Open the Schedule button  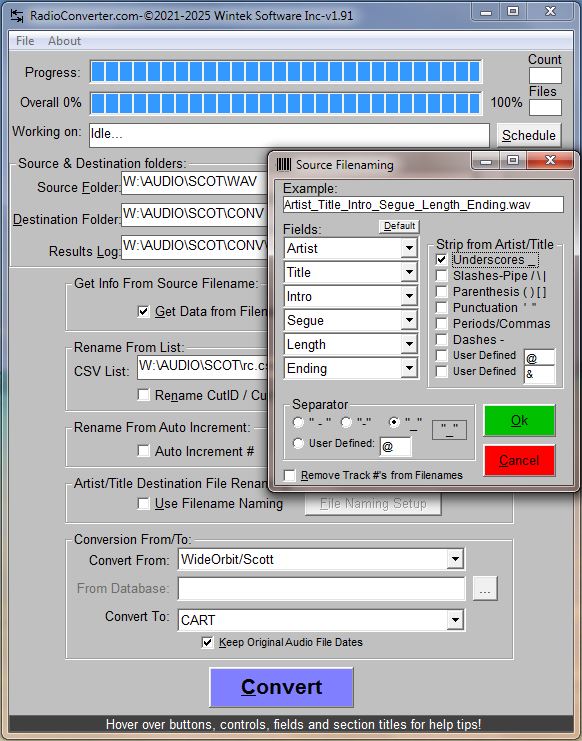click(x=529, y=136)
